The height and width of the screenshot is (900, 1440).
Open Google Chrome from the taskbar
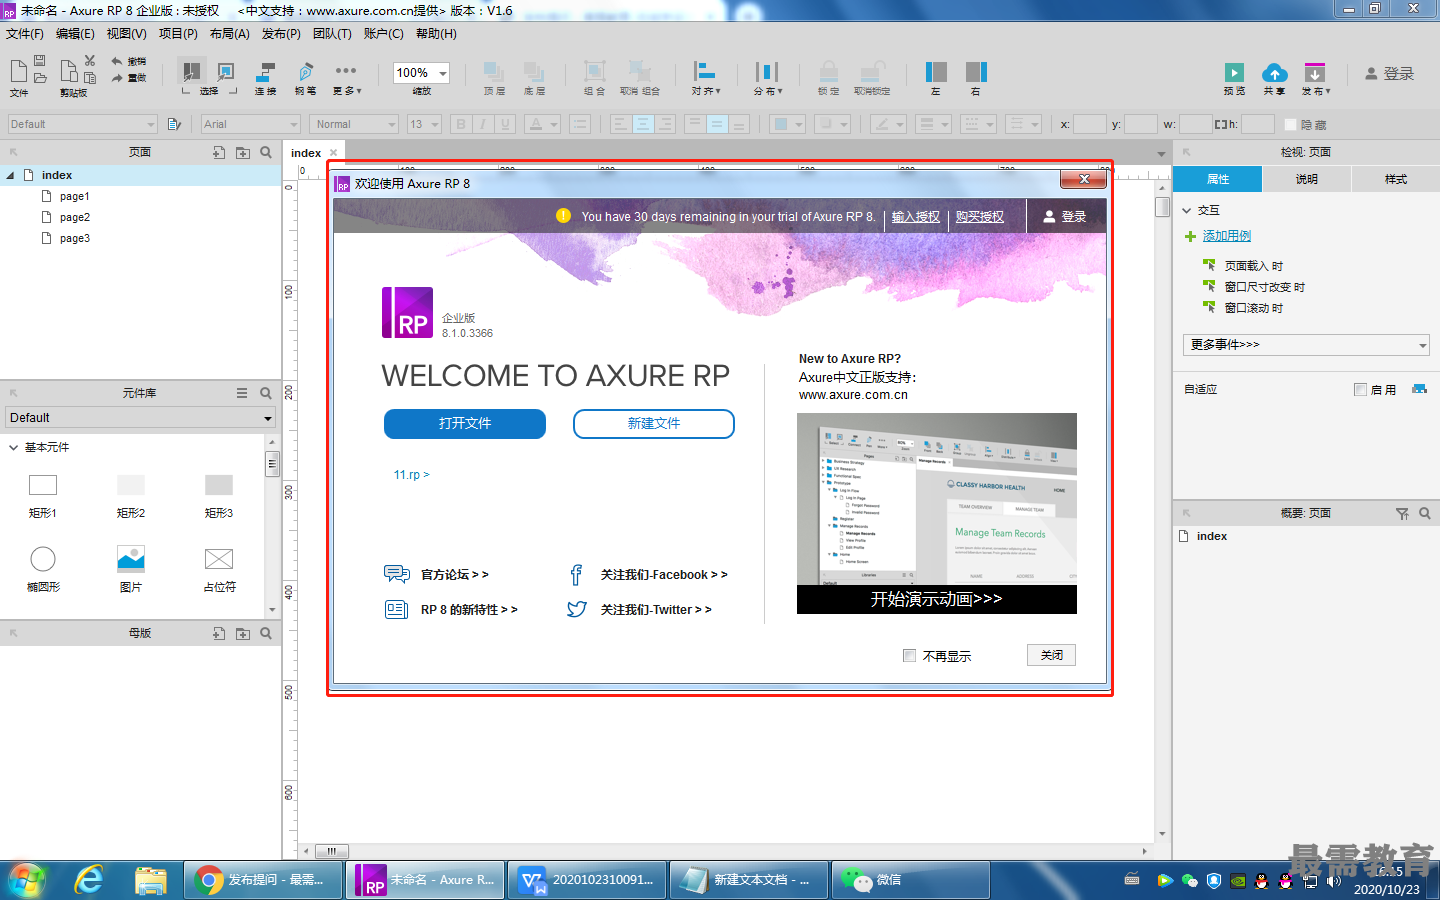(x=262, y=880)
